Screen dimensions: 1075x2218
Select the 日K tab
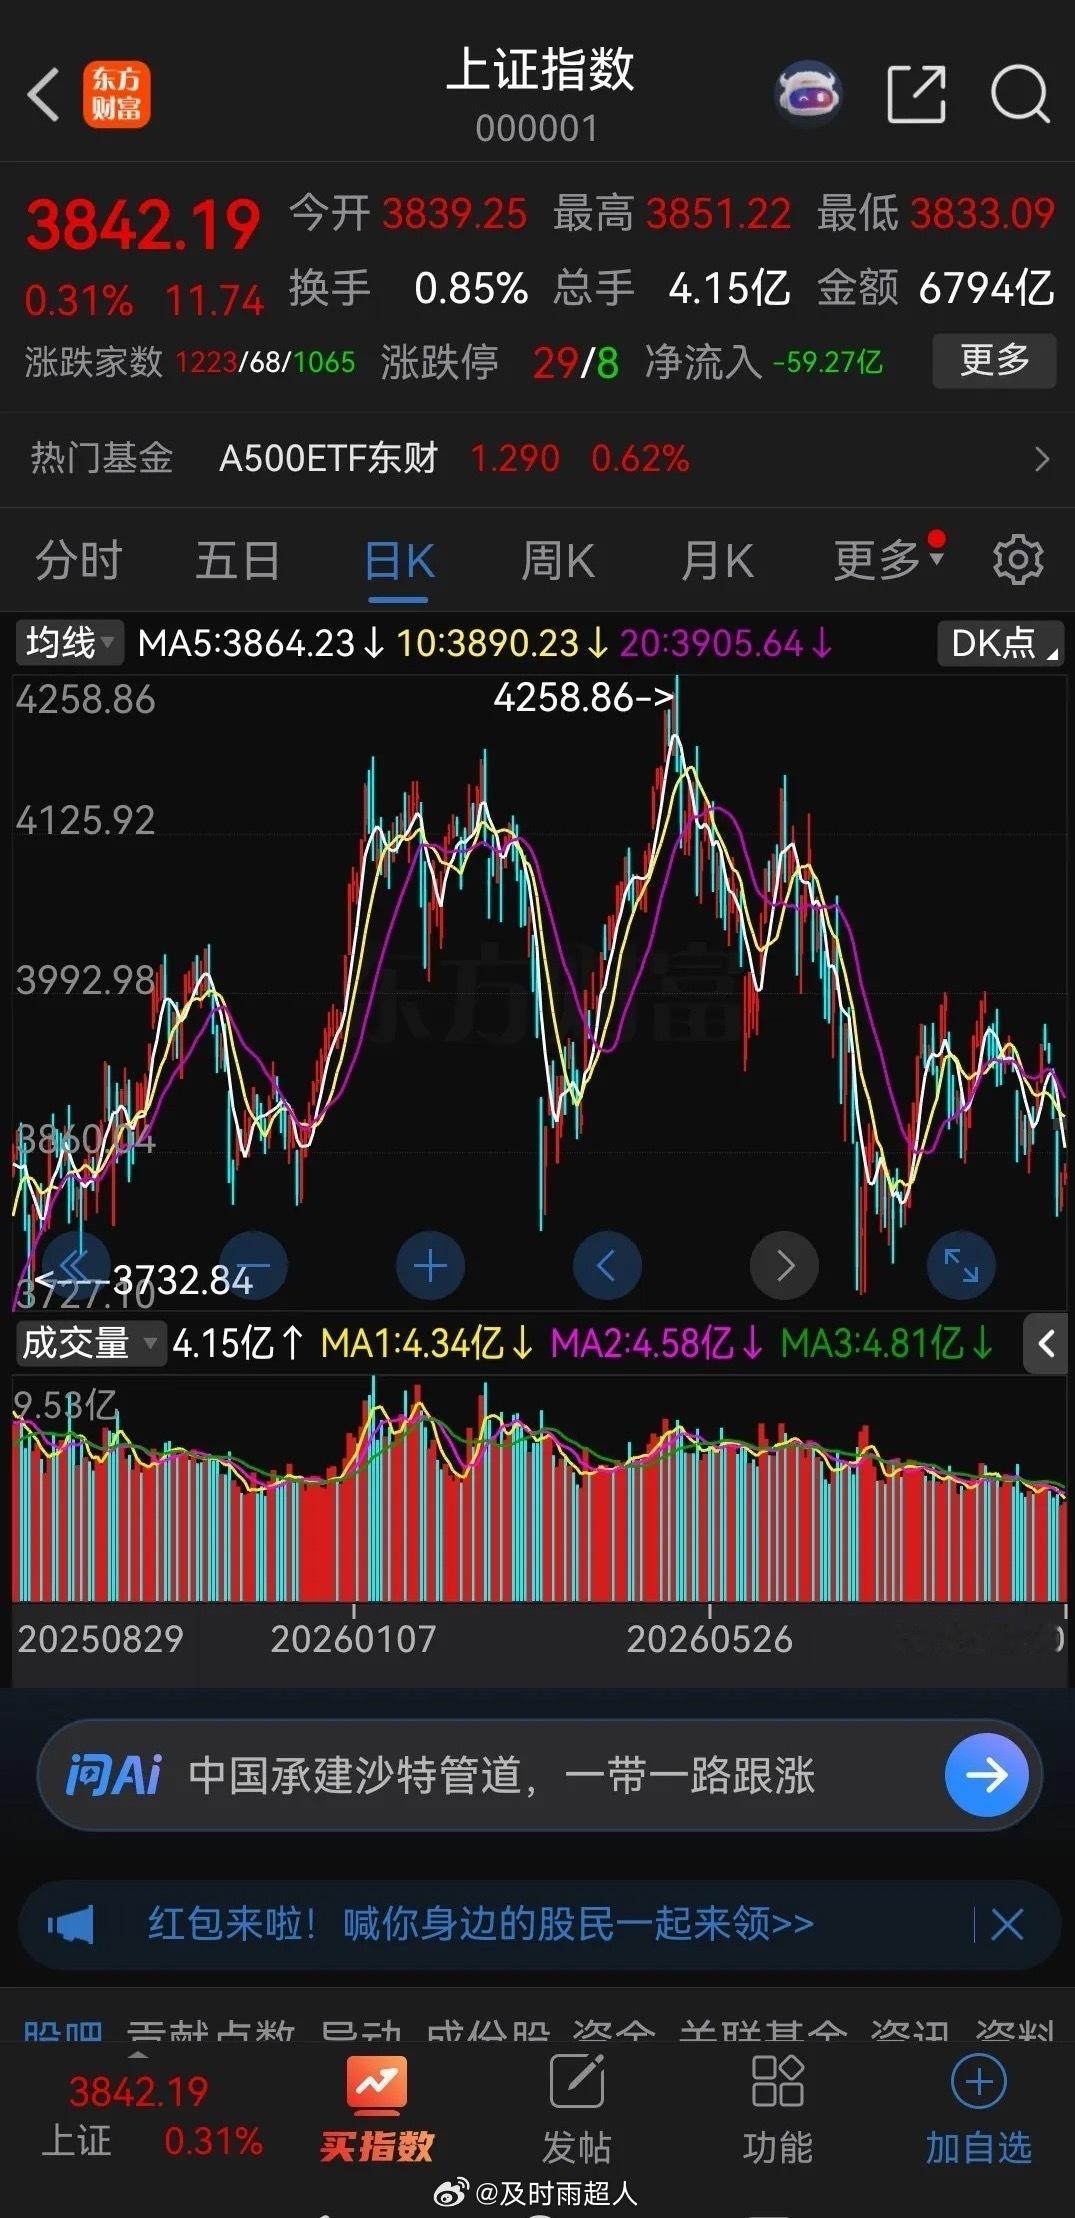[x=398, y=560]
